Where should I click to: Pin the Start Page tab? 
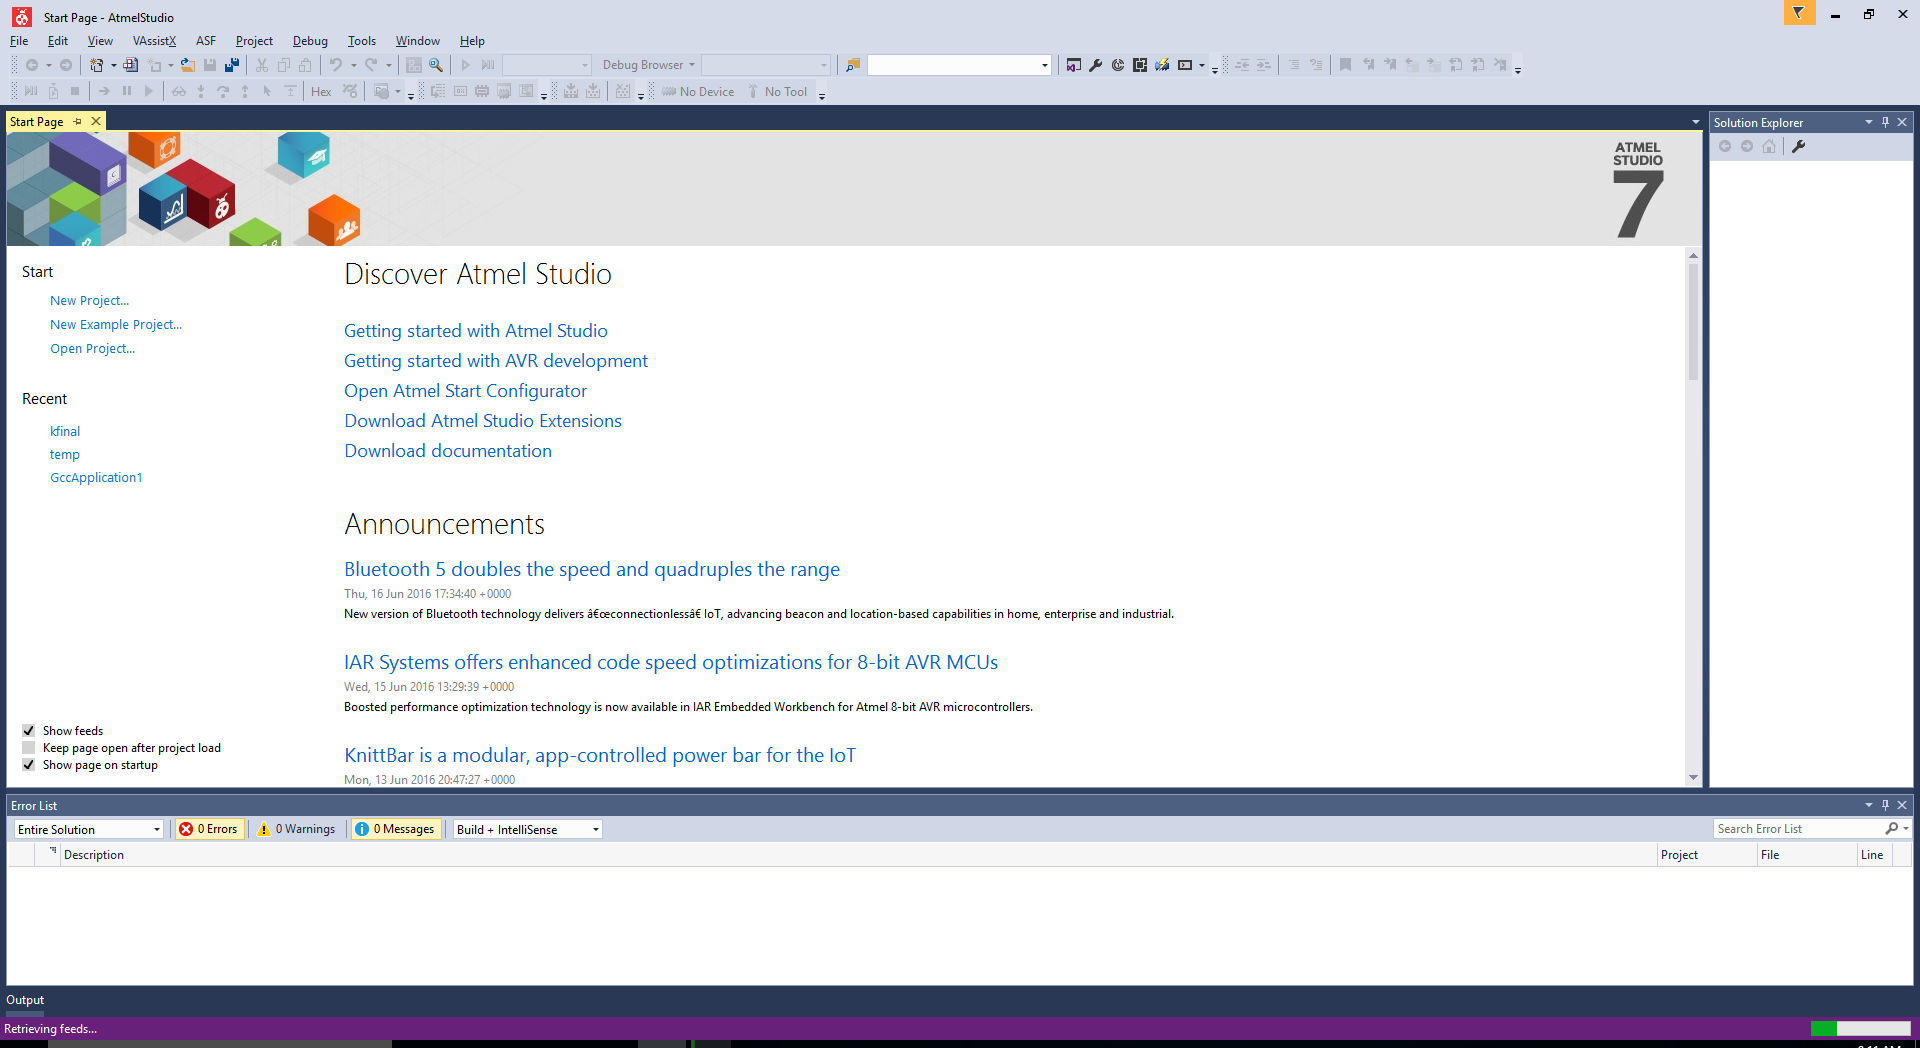pos(78,121)
